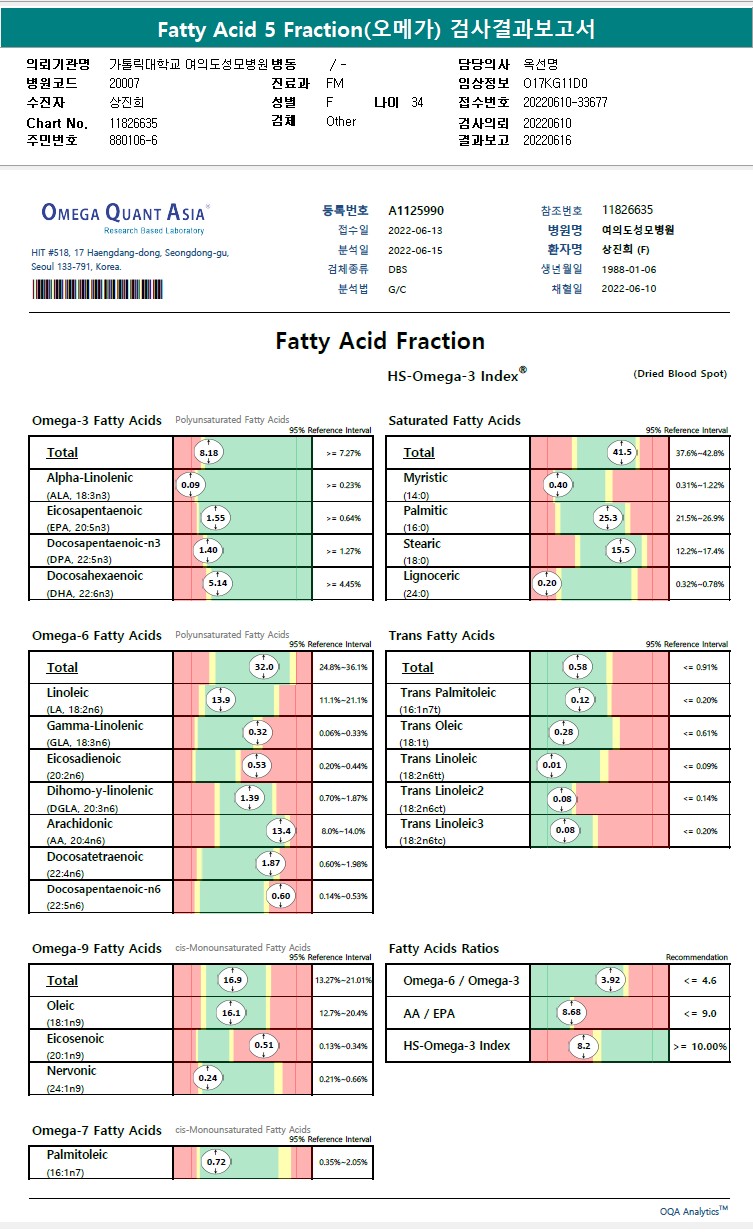Select the Eicosenoic 0.51 value bubble

click(264, 1045)
